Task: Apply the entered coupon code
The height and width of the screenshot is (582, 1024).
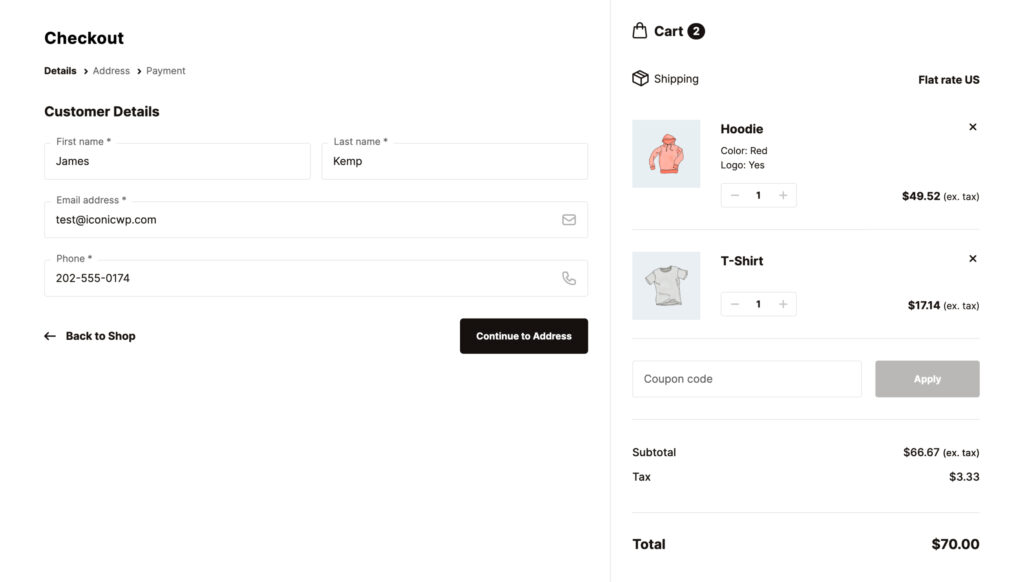Action: tap(927, 379)
